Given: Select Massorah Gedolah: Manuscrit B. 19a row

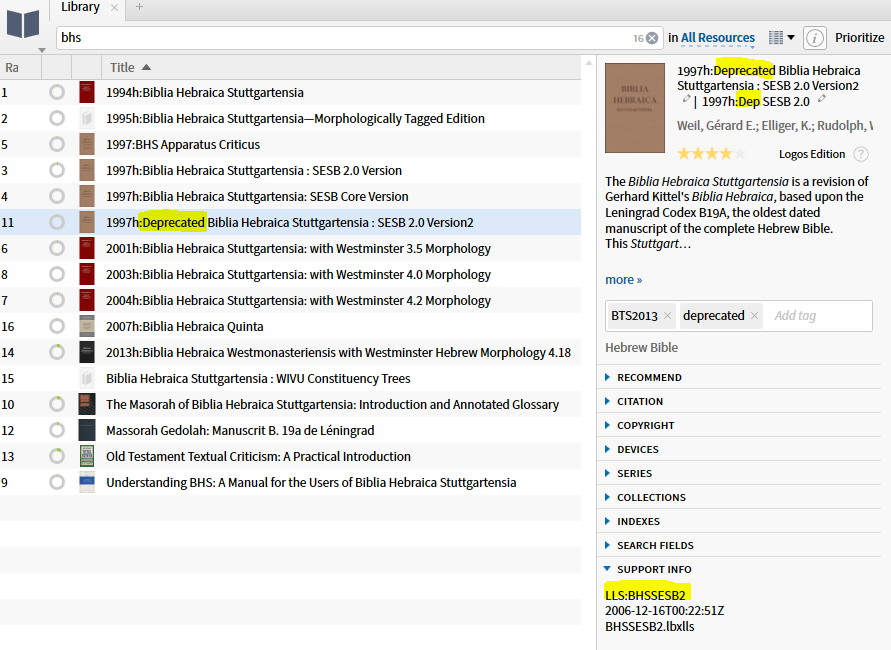Looking at the screenshot, I should 290,430.
